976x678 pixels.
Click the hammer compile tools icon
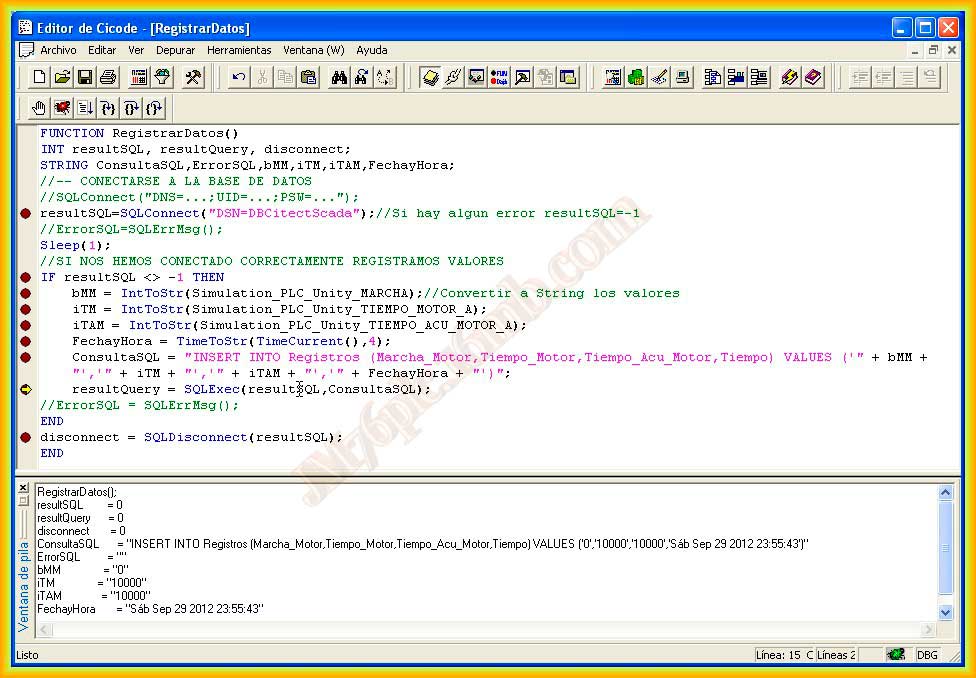(x=193, y=77)
